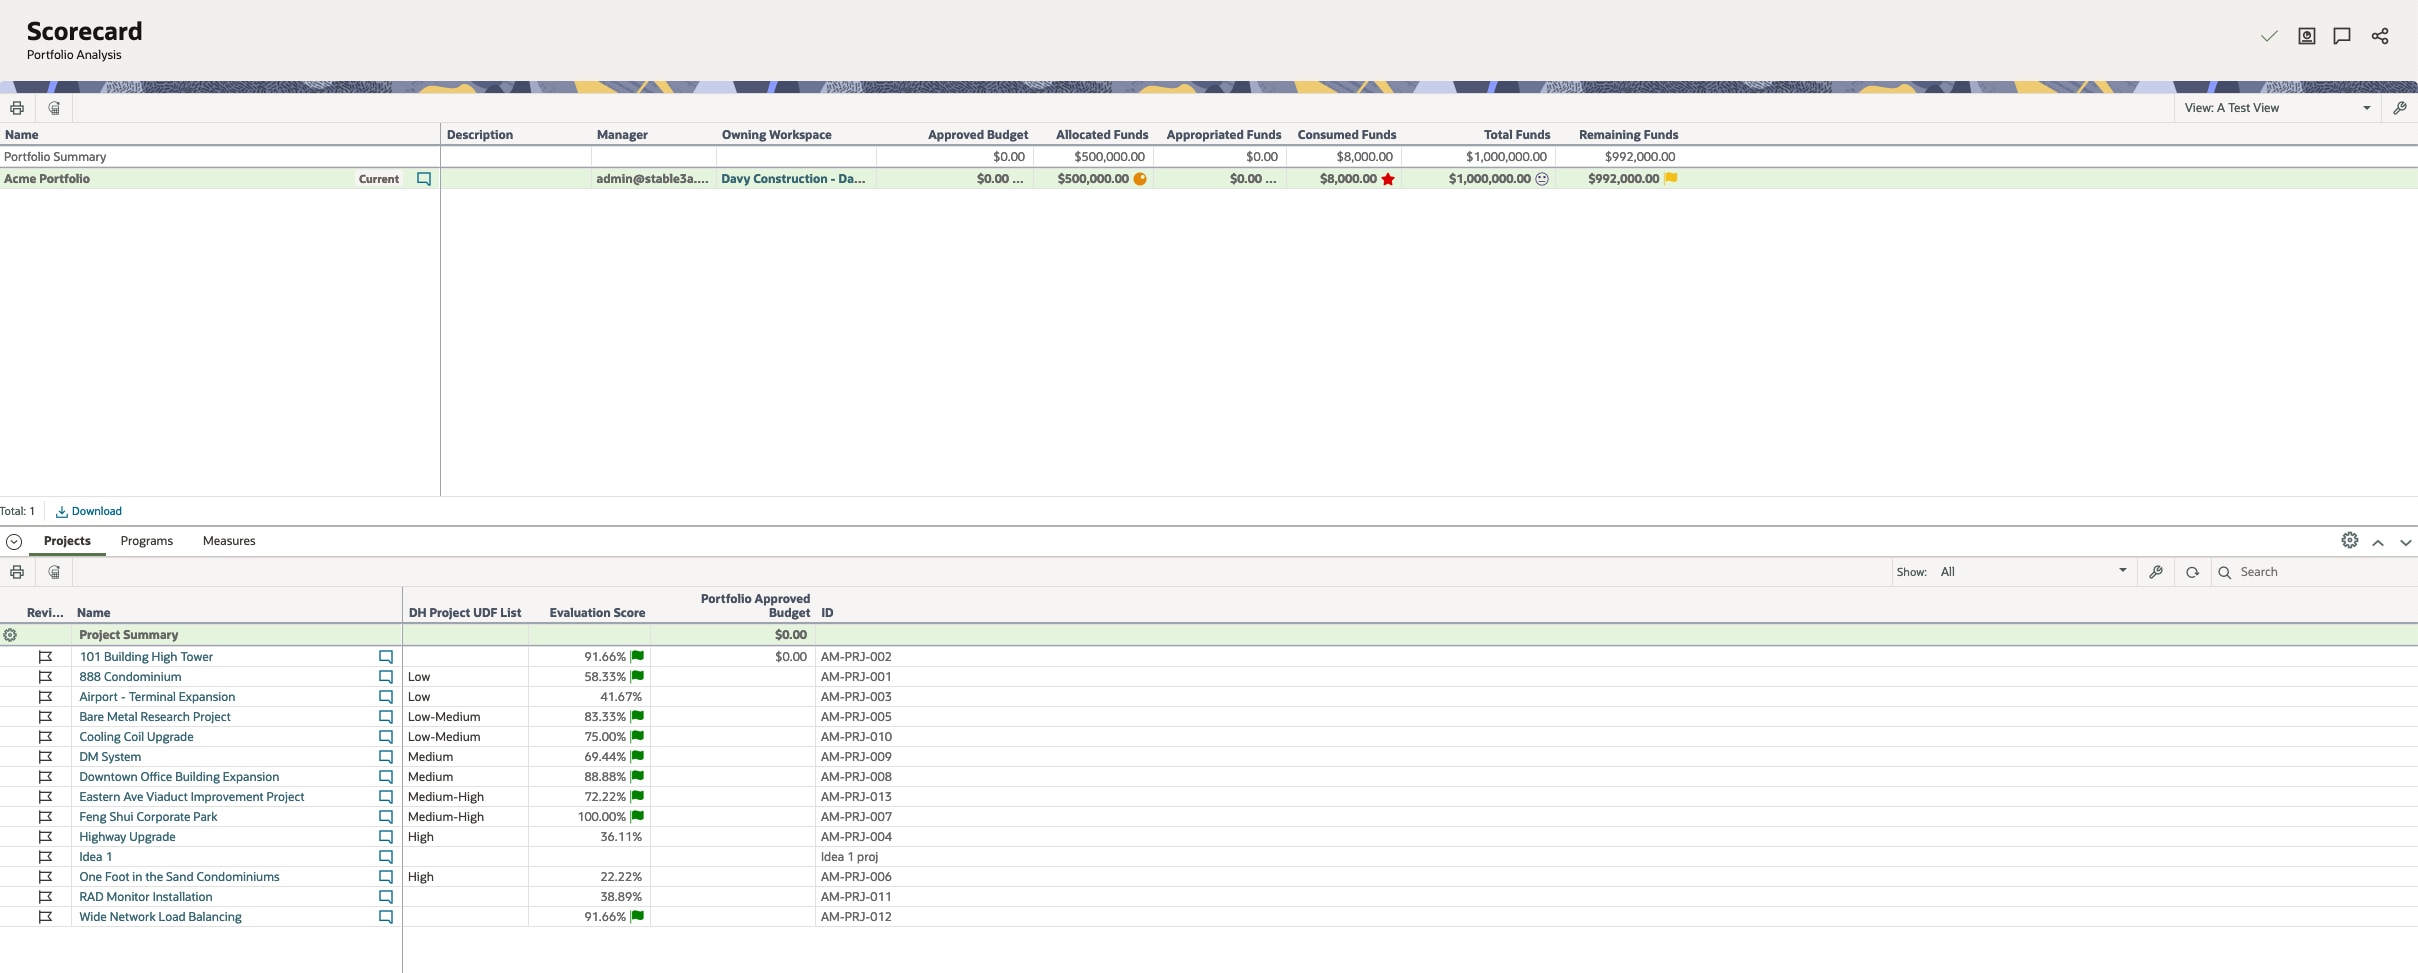Switch to the Measures tab
The image size is (2418, 973).
(229, 541)
